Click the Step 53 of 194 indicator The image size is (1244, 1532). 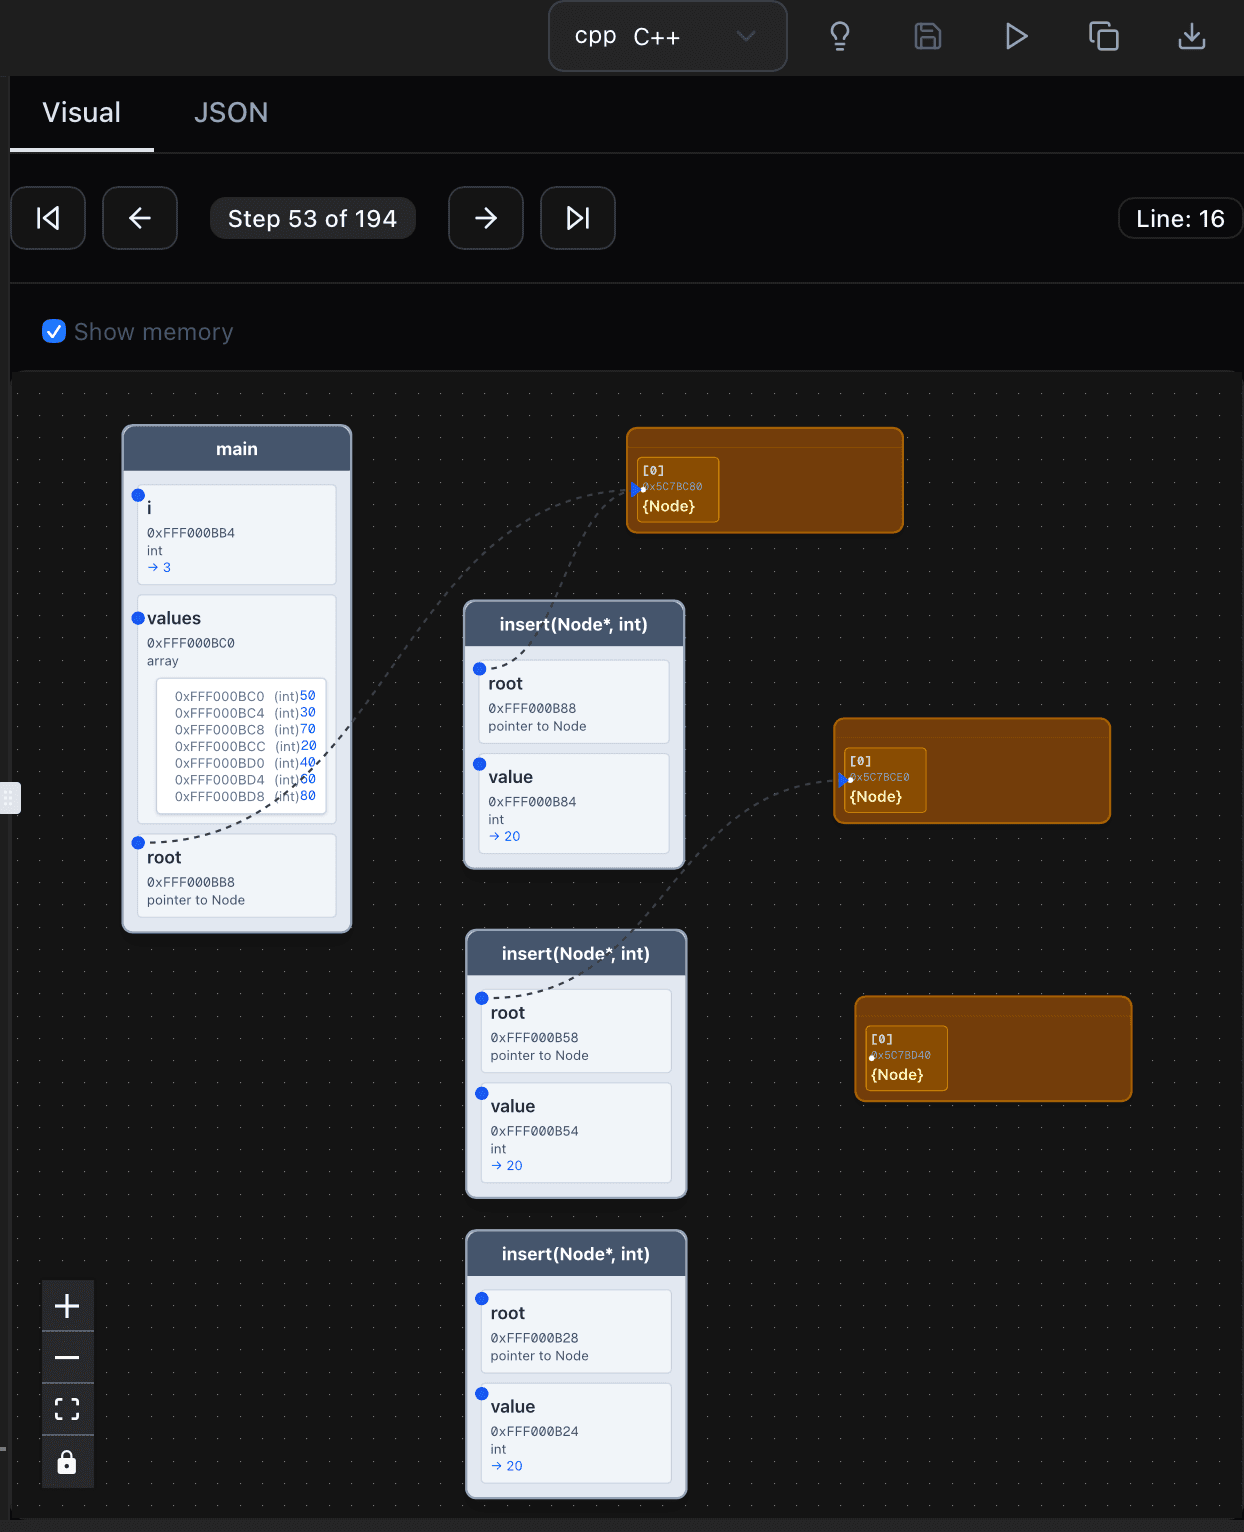click(313, 218)
